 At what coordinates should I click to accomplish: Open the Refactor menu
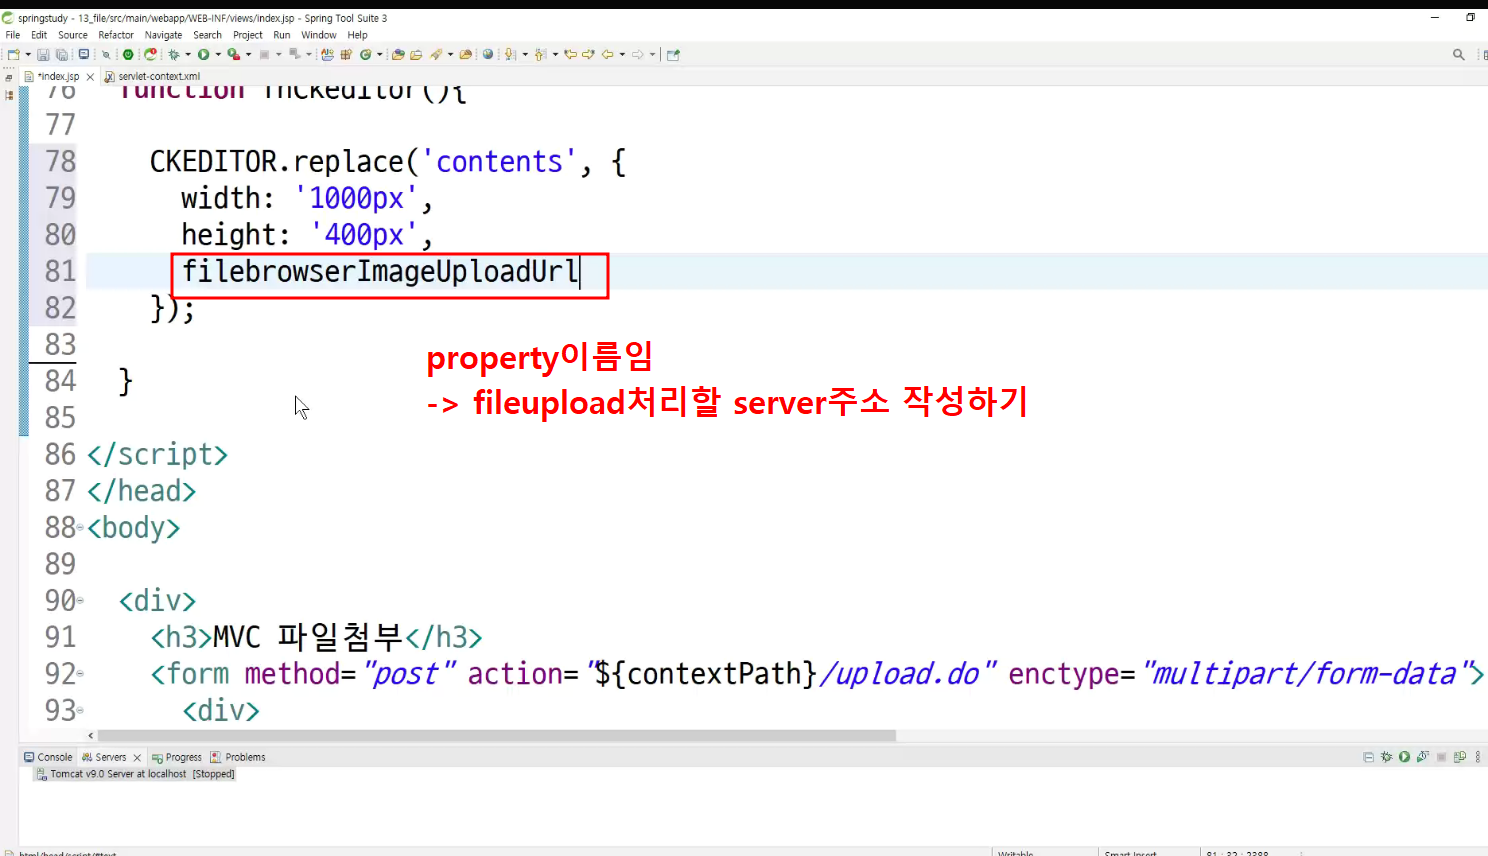(116, 35)
